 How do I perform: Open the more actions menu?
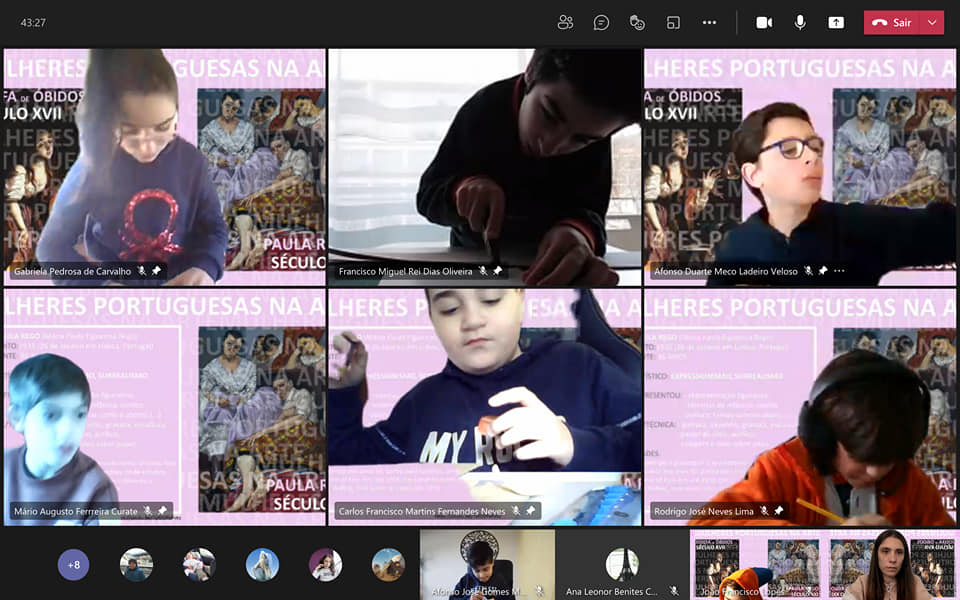click(x=709, y=22)
